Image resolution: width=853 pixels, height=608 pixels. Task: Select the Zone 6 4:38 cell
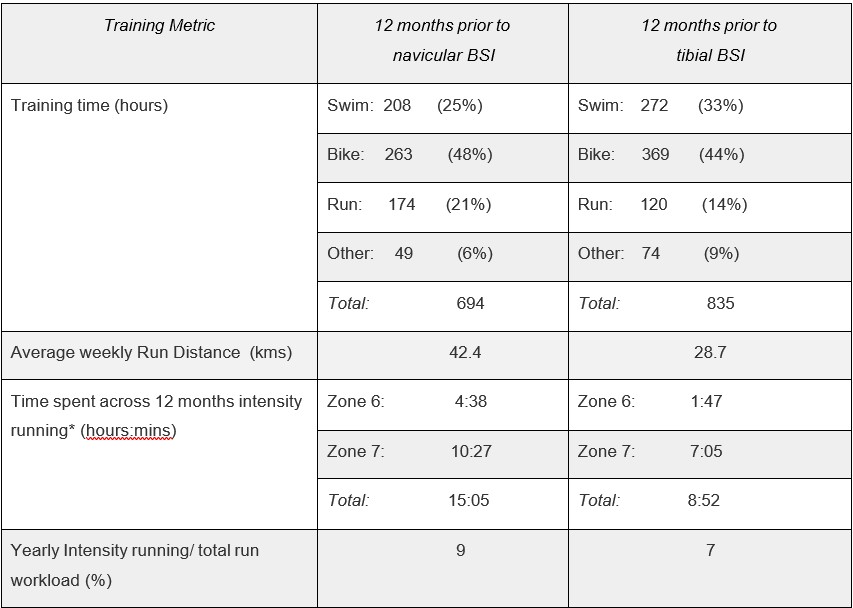click(443, 405)
